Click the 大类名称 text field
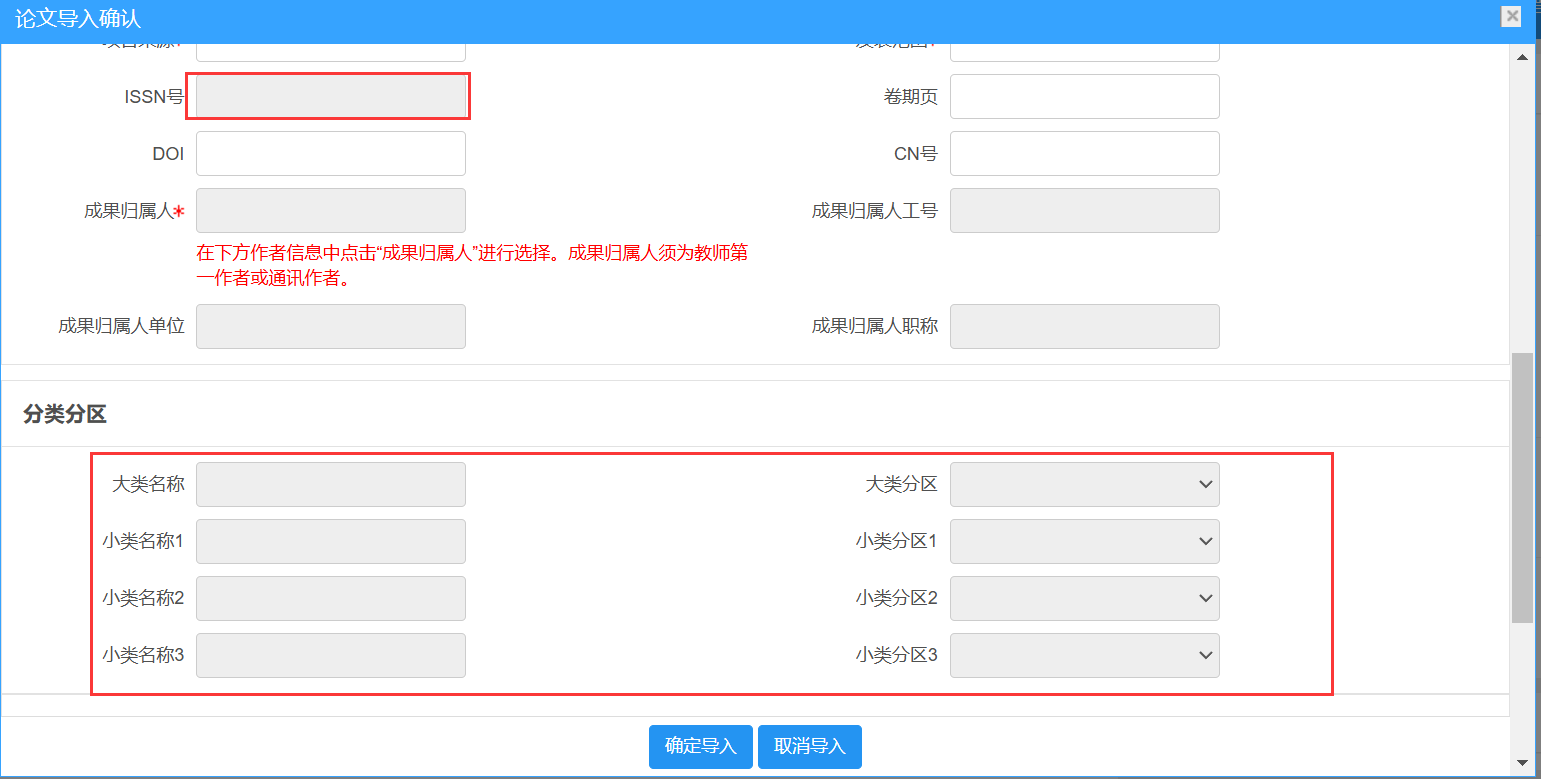The image size is (1541, 779). coord(330,485)
